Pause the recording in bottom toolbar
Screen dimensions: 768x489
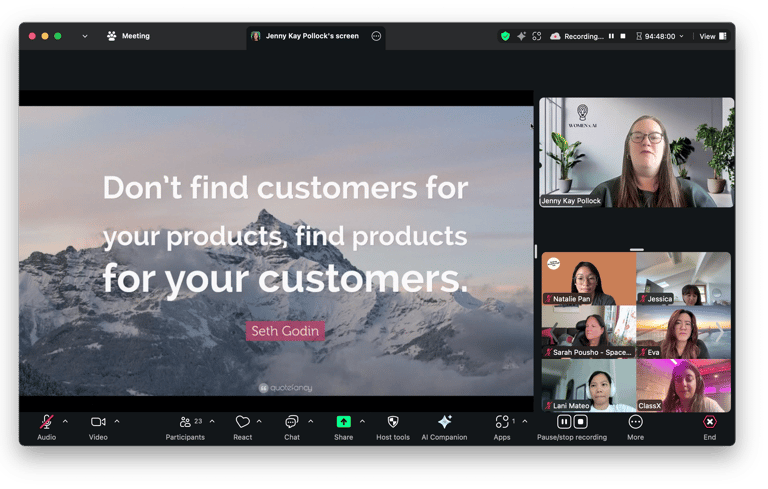(x=564, y=422)
